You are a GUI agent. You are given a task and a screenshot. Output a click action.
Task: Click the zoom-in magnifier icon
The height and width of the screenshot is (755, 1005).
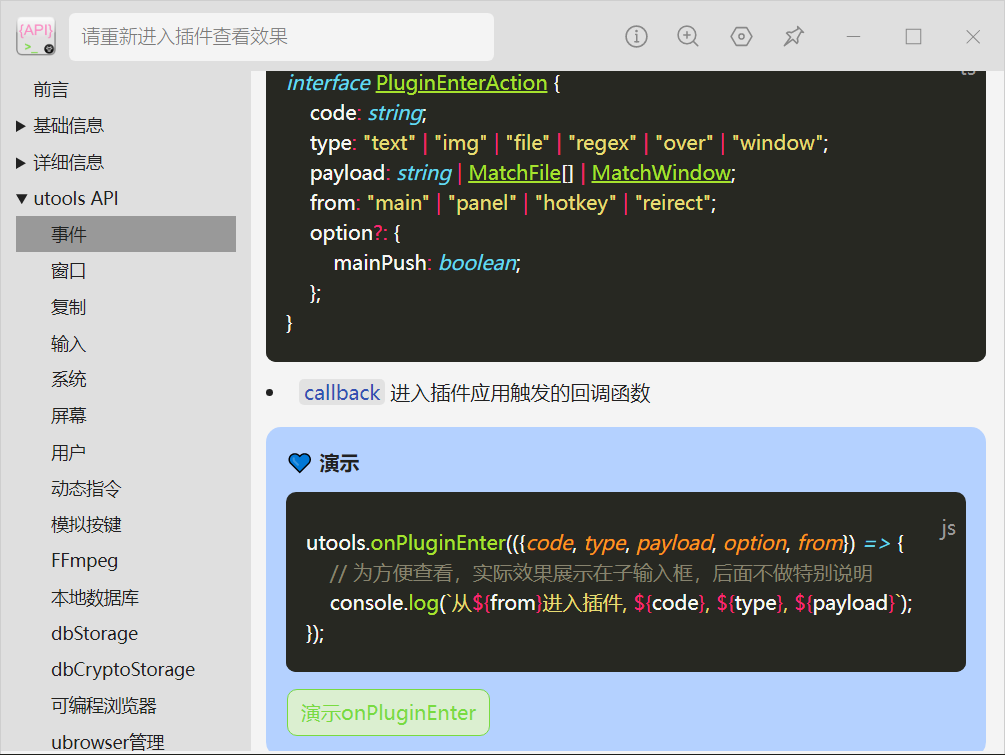pyautogui.click(x=688, y=37)
